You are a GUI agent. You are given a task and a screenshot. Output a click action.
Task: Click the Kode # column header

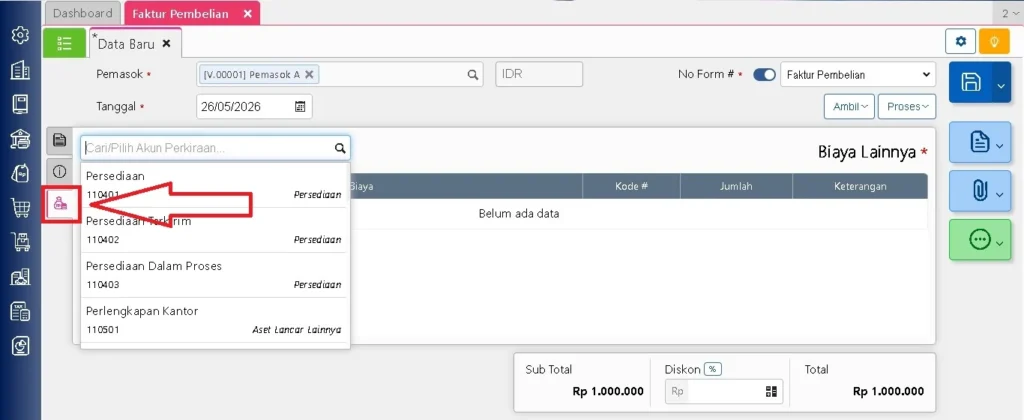[x=631, y=186]
